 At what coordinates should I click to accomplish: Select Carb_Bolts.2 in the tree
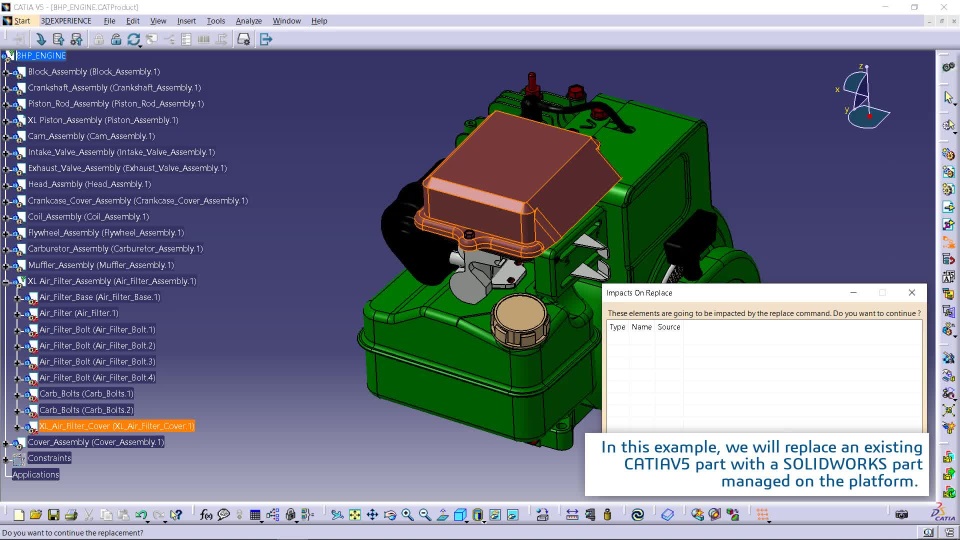86,410
